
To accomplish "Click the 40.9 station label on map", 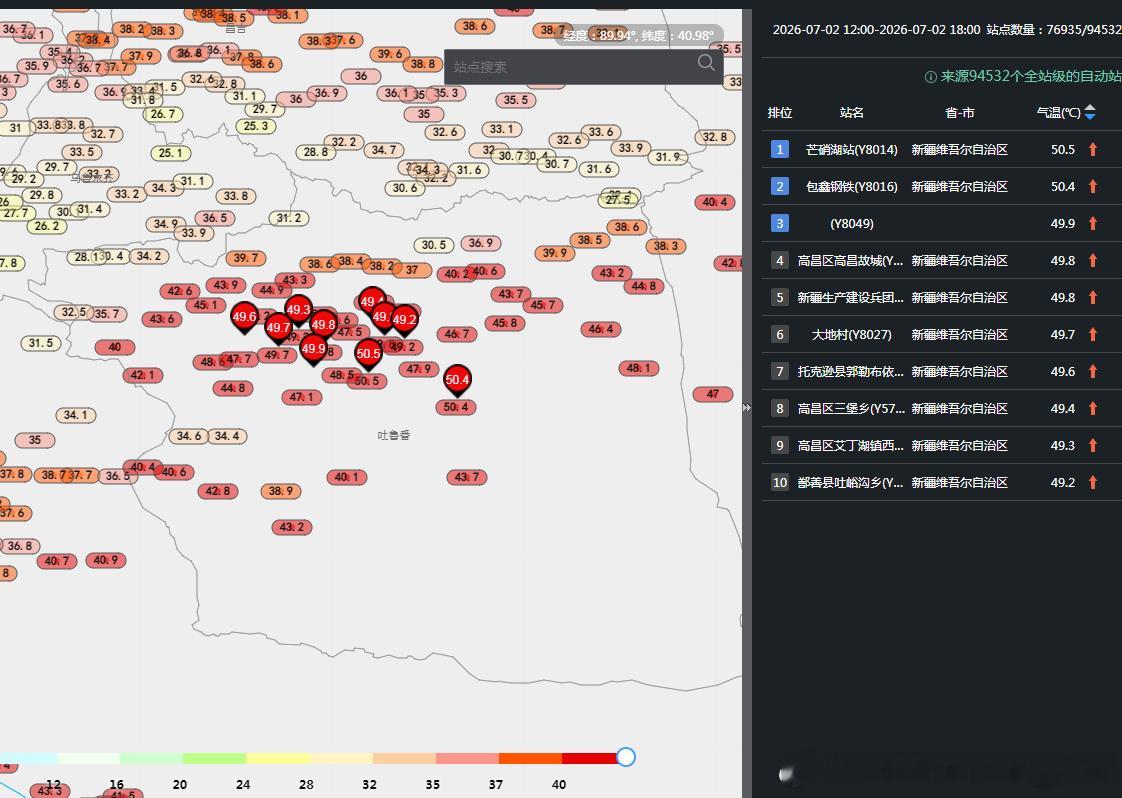I will tap(105, 560).
